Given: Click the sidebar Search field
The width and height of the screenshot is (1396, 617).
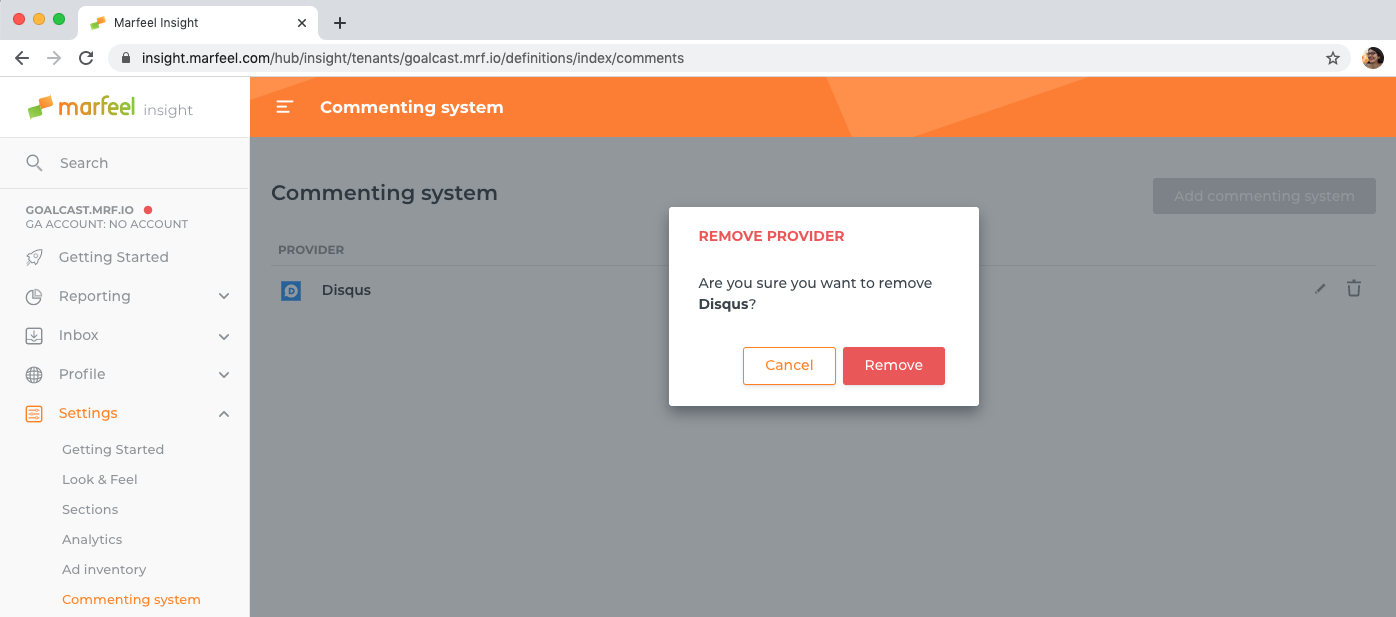Looking at the screenshot, I should pos(125,163).
